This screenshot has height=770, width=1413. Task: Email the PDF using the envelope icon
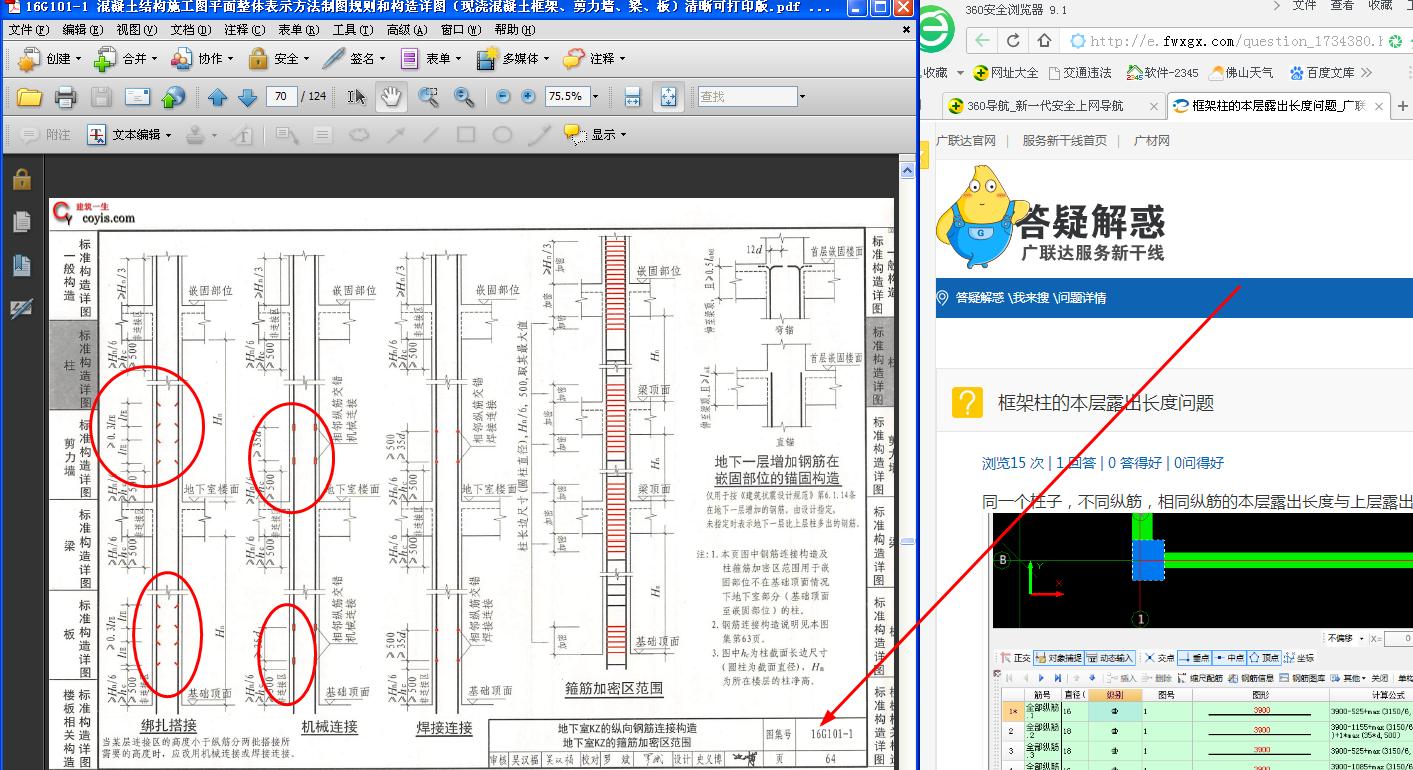click(x=137, y=97)
